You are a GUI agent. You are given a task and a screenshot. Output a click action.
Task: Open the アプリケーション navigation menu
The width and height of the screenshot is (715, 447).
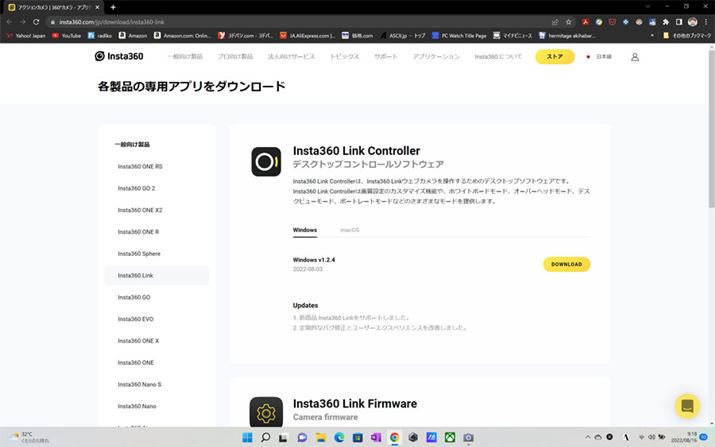pyautogui.click(x=436, y=57)
